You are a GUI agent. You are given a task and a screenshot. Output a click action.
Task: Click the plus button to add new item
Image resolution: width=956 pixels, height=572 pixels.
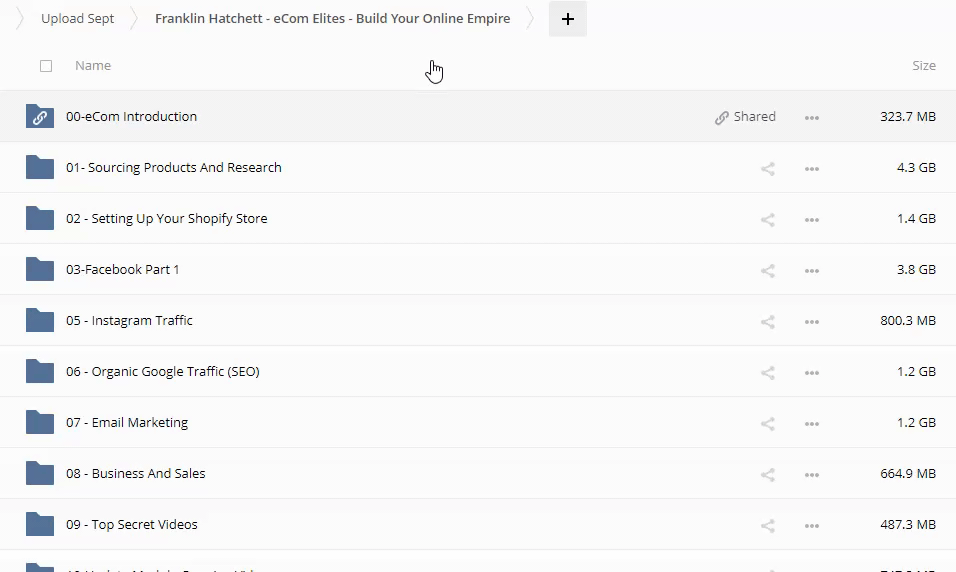coord(568,19)
